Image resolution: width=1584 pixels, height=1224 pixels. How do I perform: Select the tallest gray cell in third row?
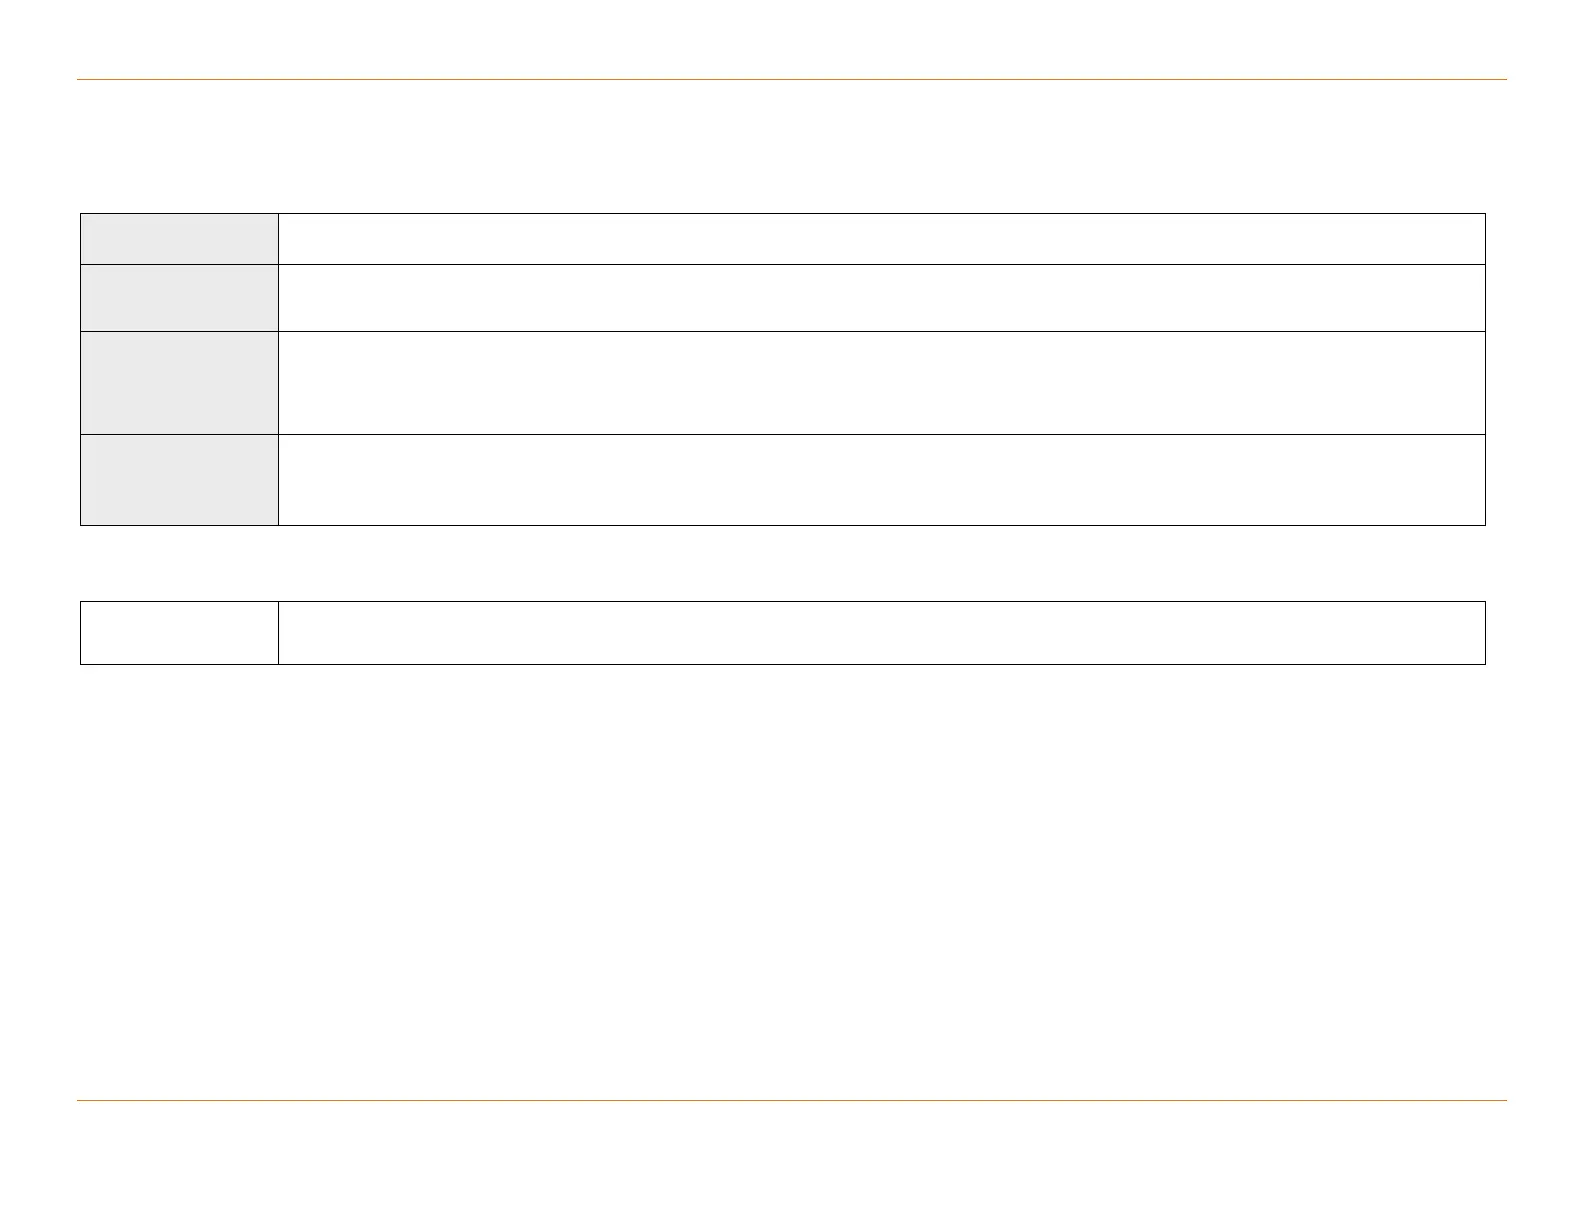(179, 383)
